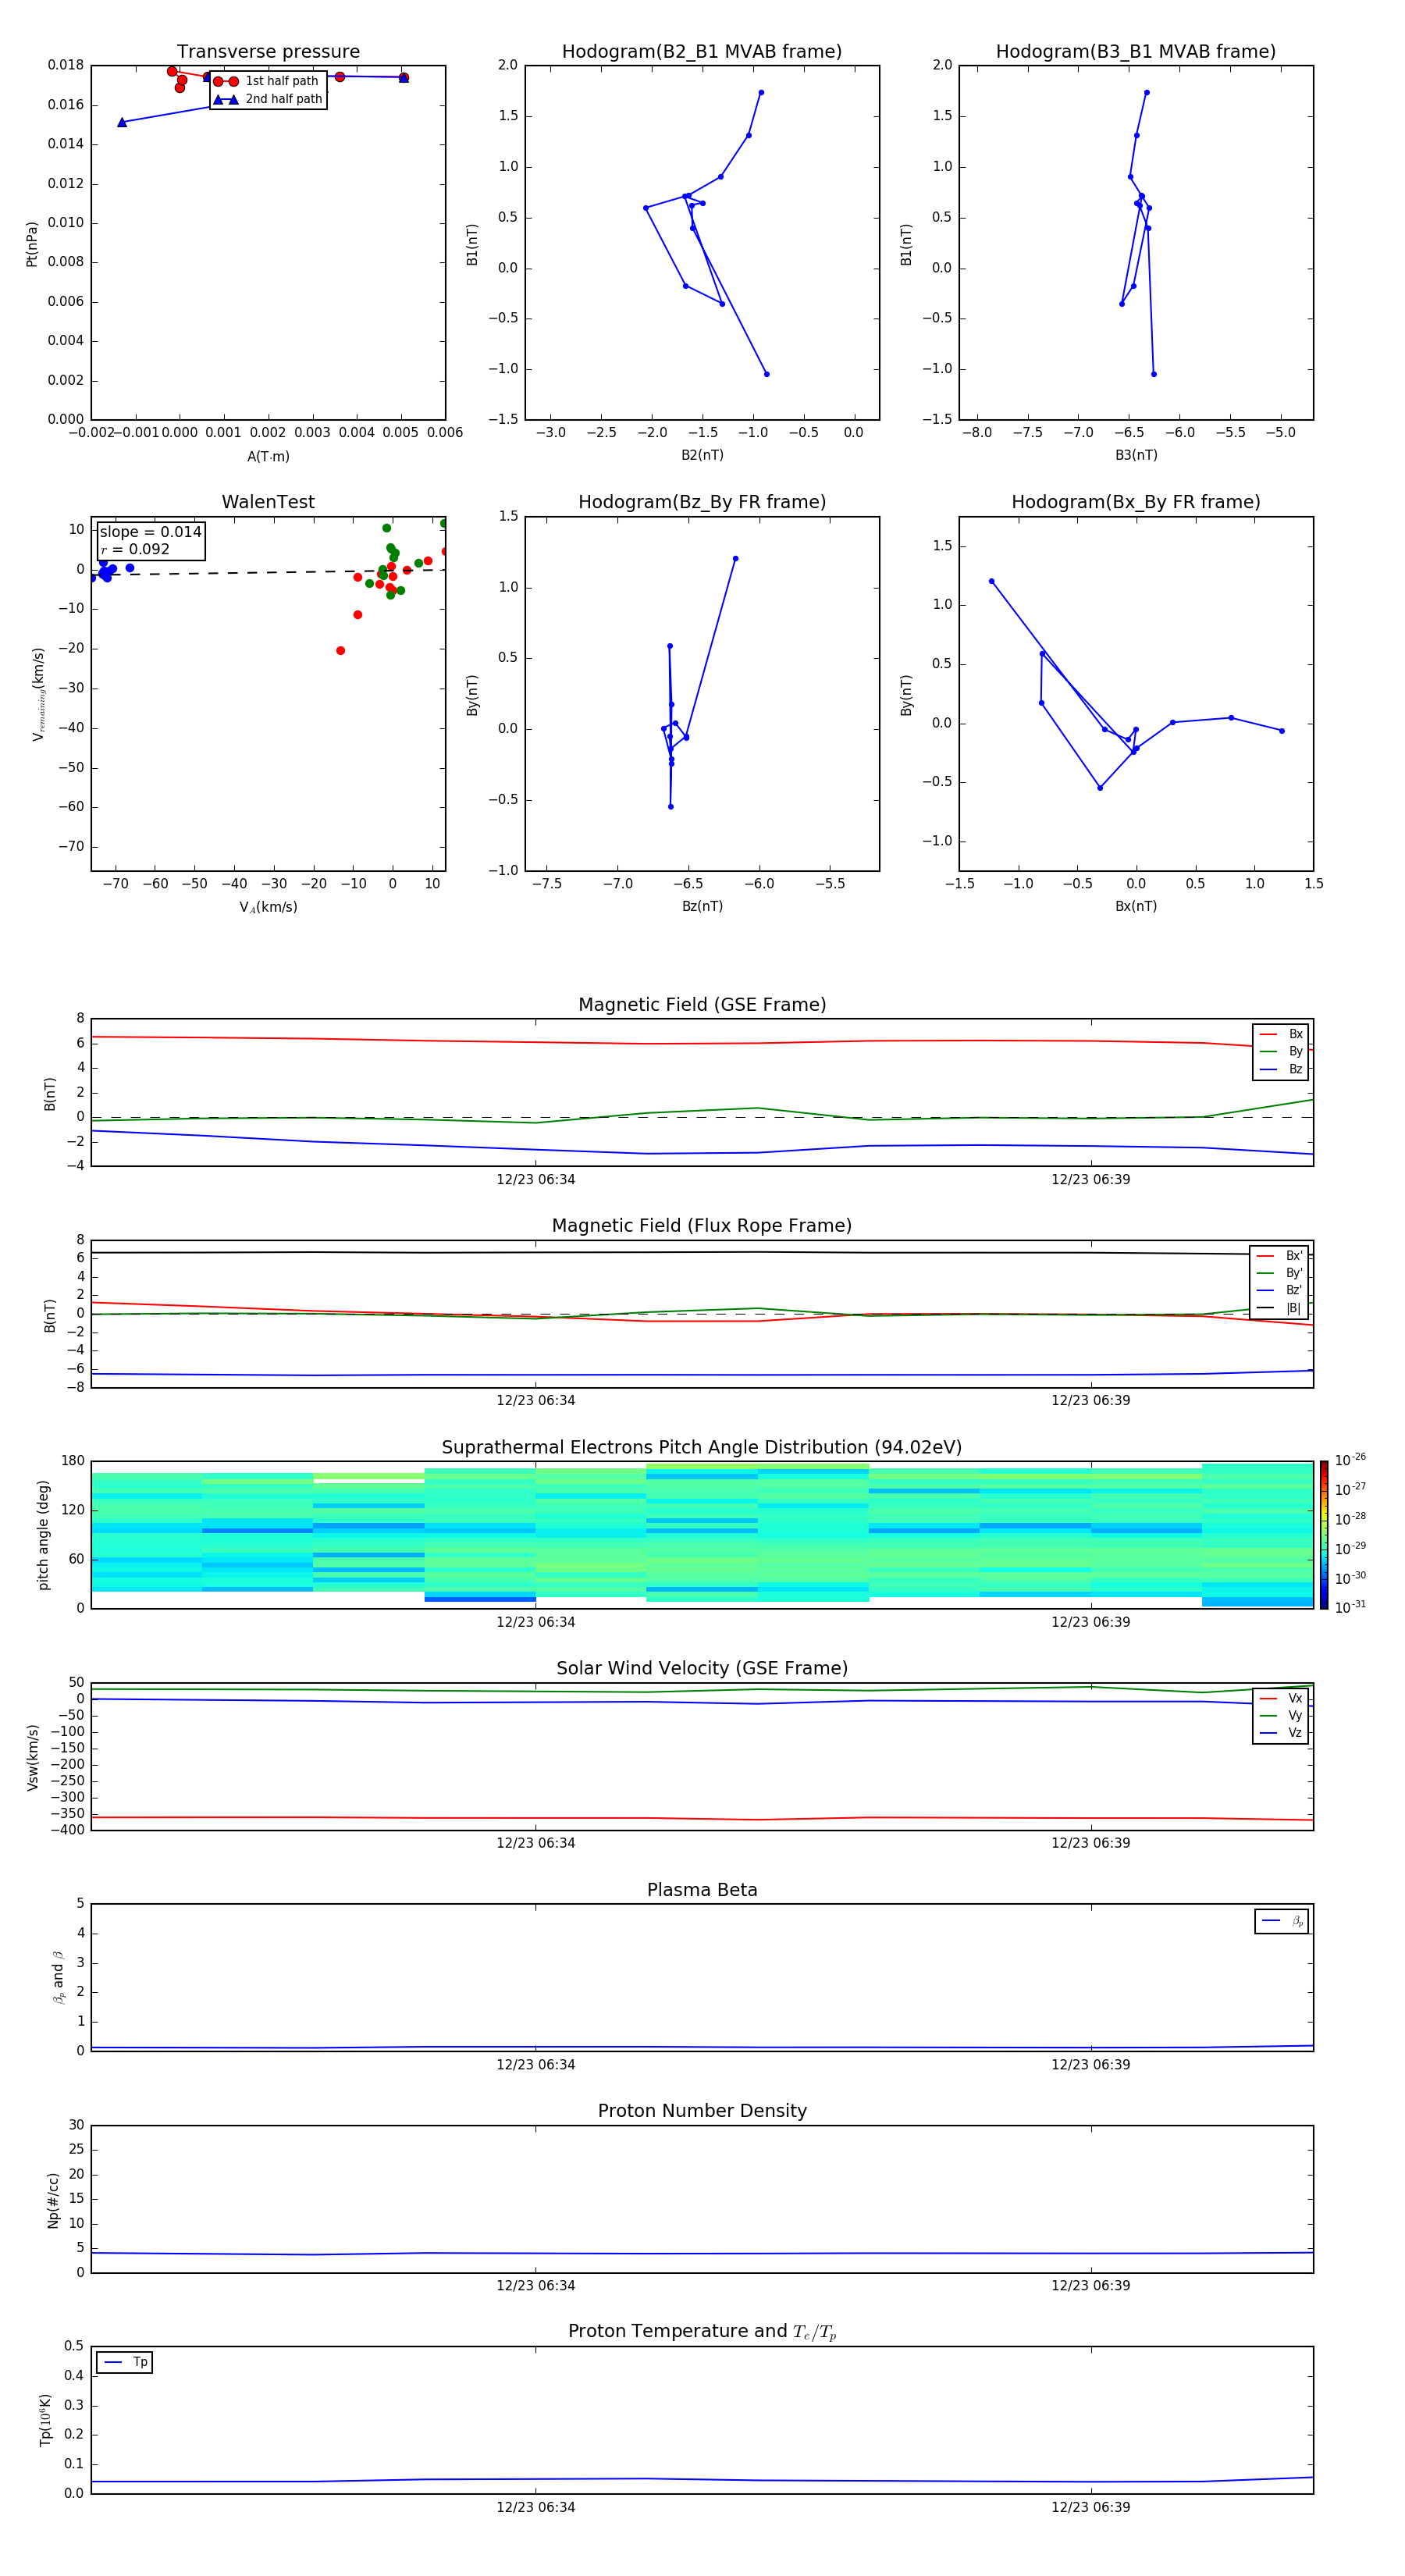Click the 'Solar Wind Velocity (GSE Frame)' title
1405x2576 pixels.
point(702,1669)
